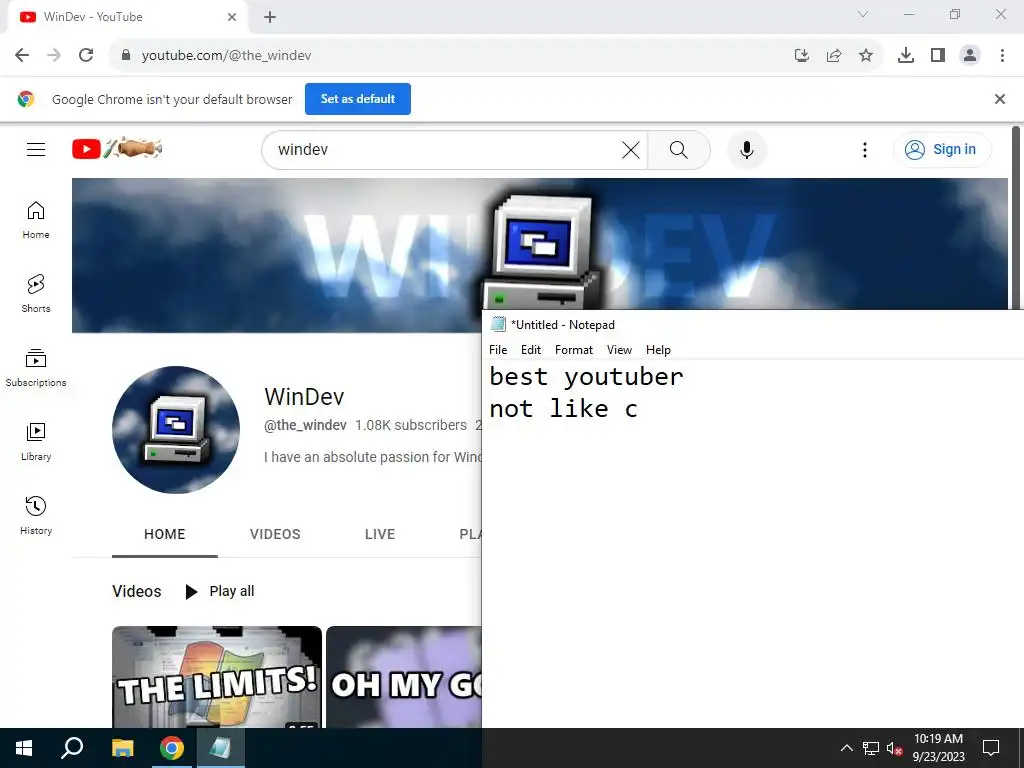Open File Explorer from taskbar
Screen dimensions: 1024x768
(x=122, y=748)
